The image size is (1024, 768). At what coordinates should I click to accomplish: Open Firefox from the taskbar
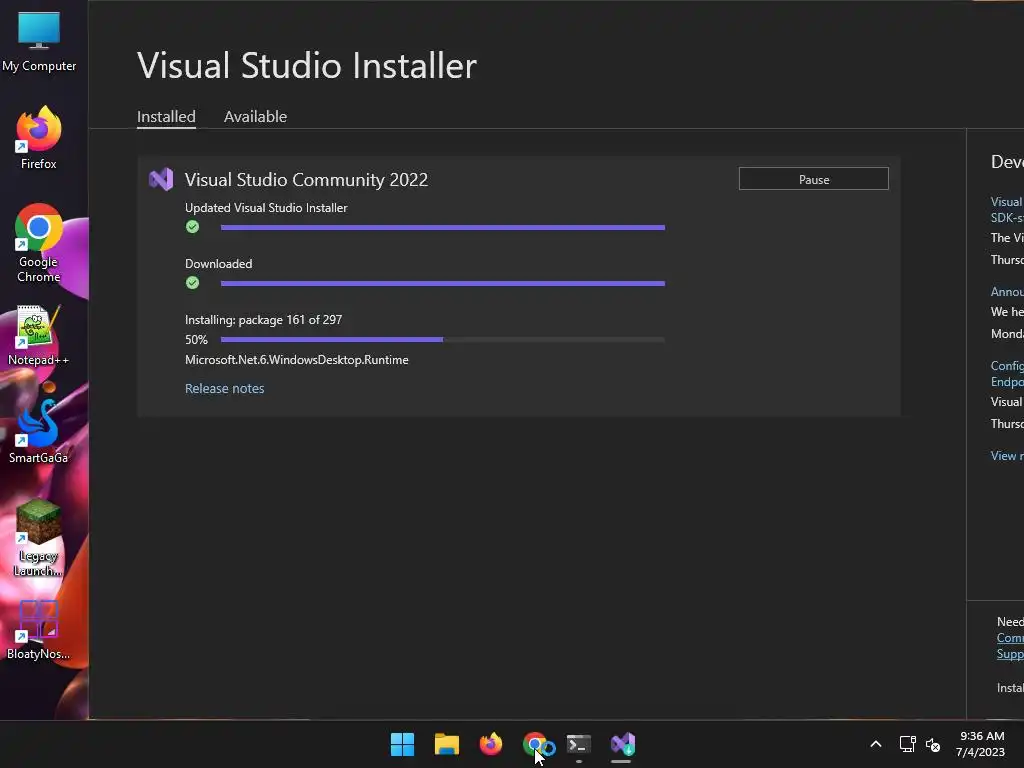click(490, 744)
